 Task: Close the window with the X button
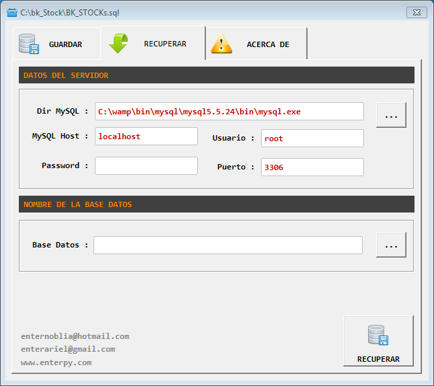pyautogui.click(x=416, y=13)
